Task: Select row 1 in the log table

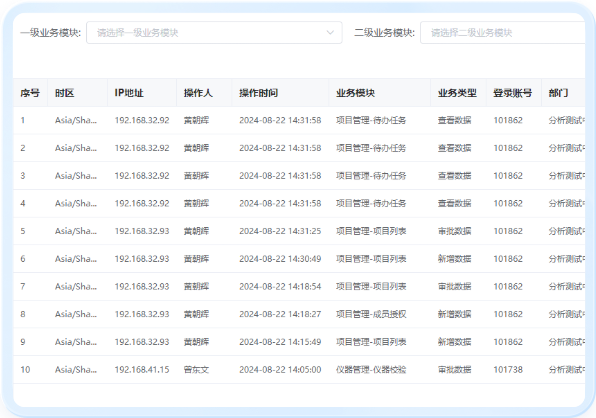Action: [x=299, y=120]
